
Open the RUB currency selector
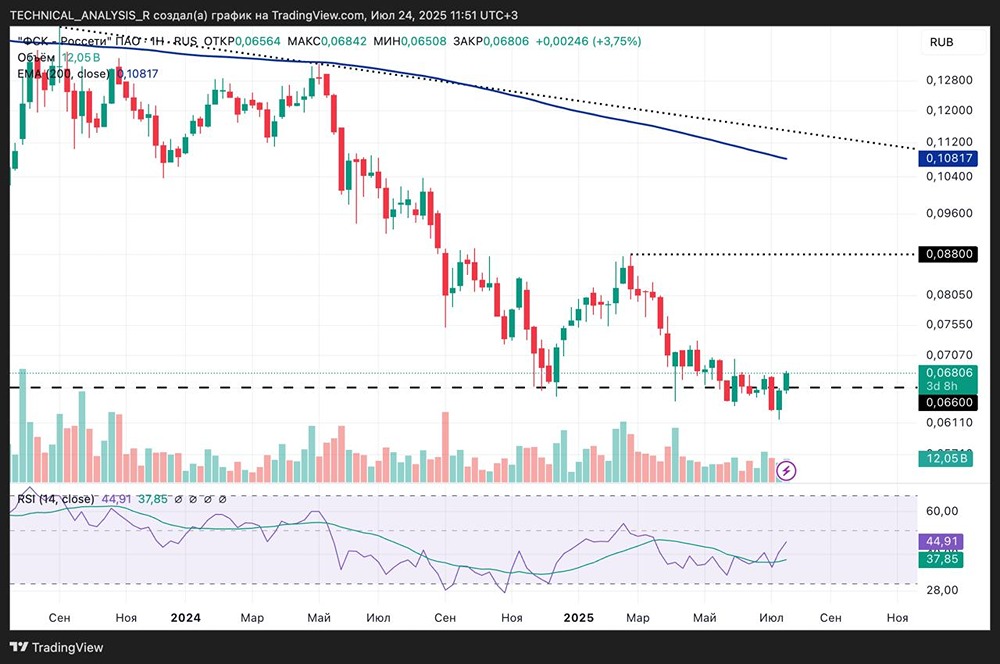(941, 42)
